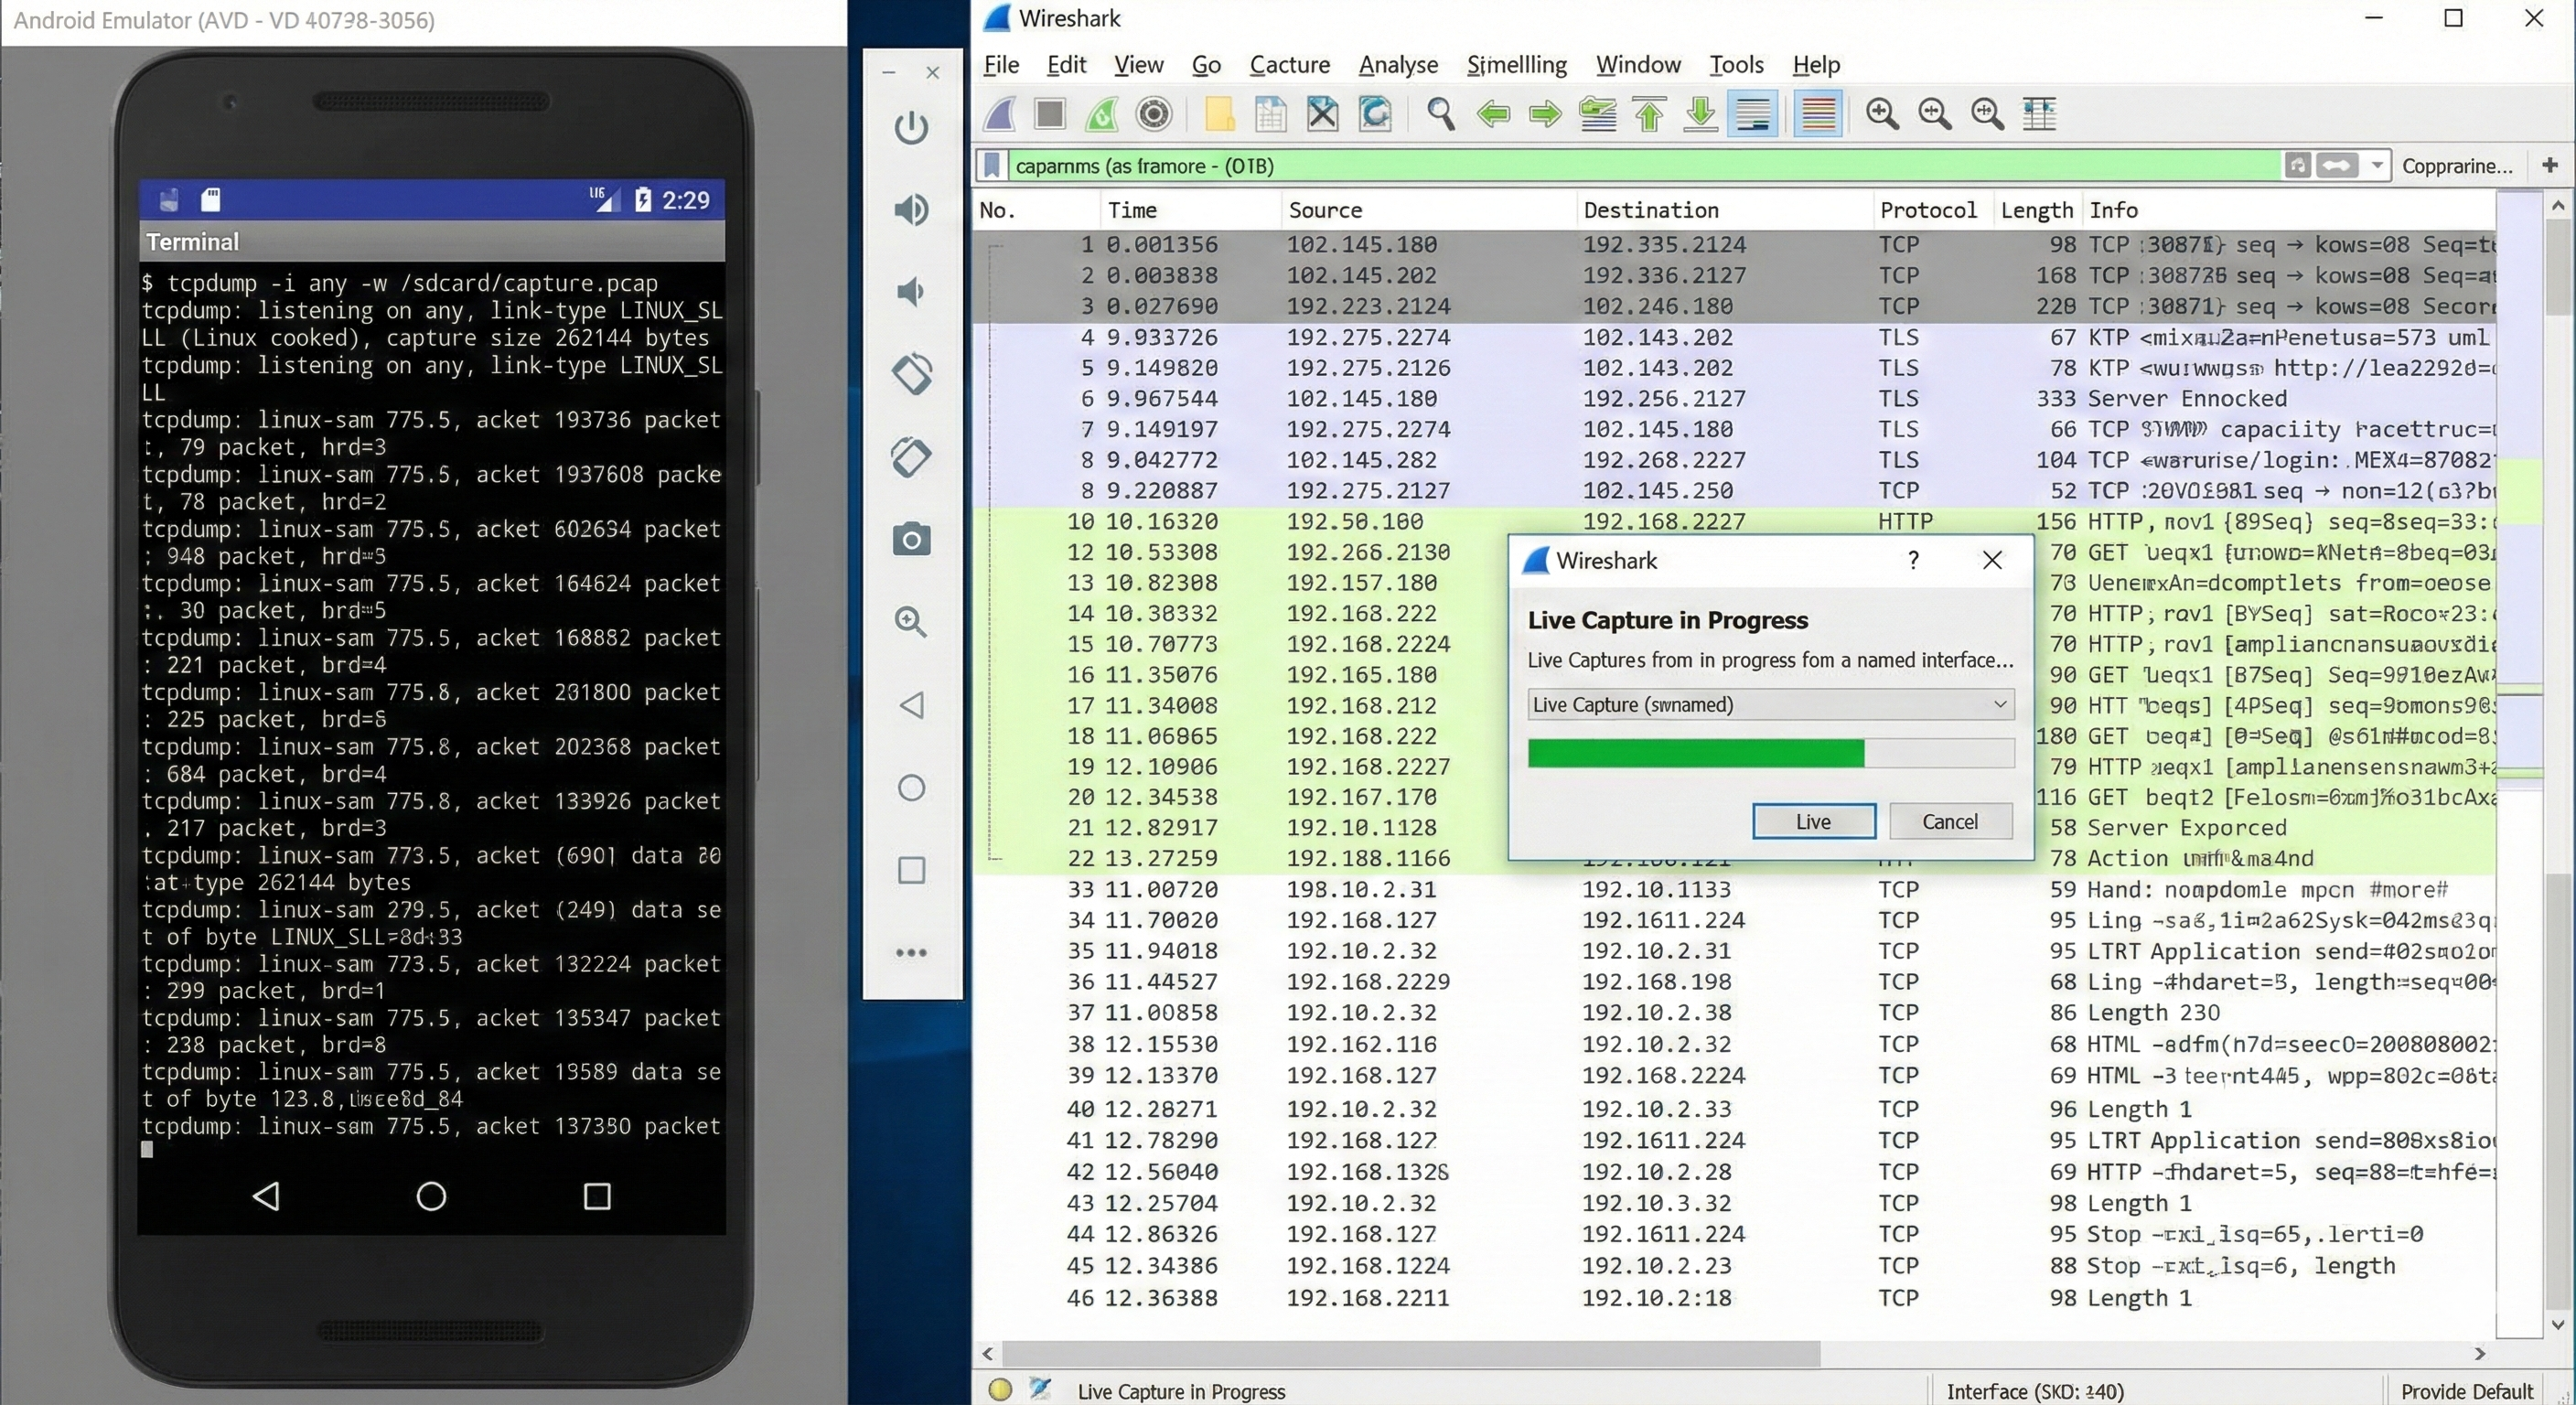Toggle the colorize packet list button
Viewport: 2576px width, 1405px height.
[x=1818, y=114]
